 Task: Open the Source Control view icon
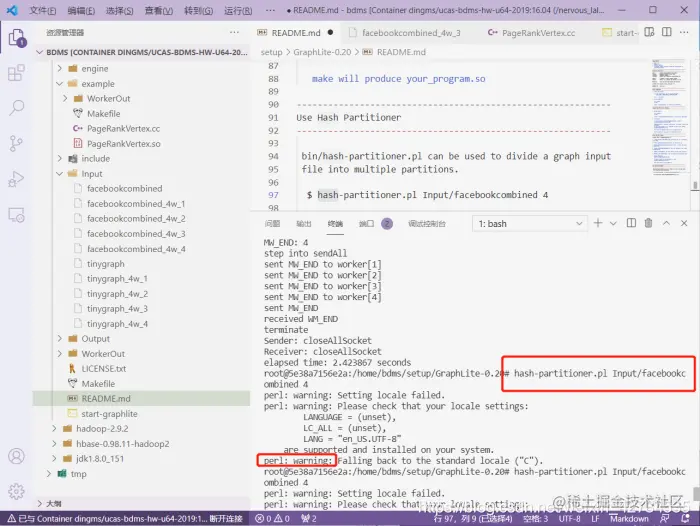[17, 143]
